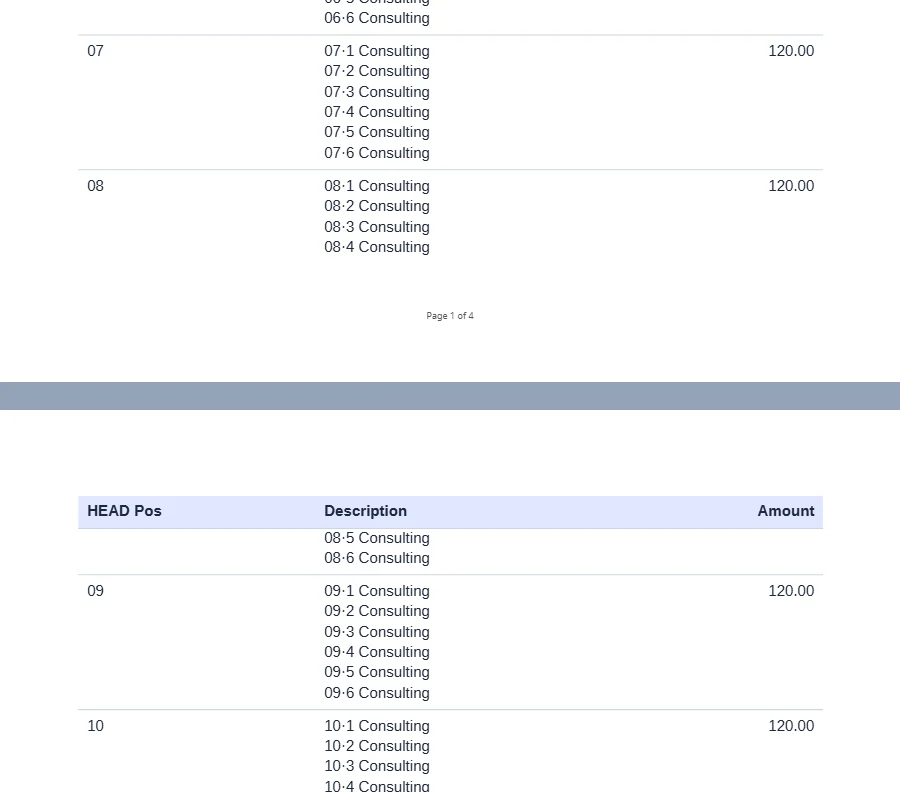Select the 10·2 Consulting line
The height and width of the screenshot is (792, 900).
(x=377, y=746)
